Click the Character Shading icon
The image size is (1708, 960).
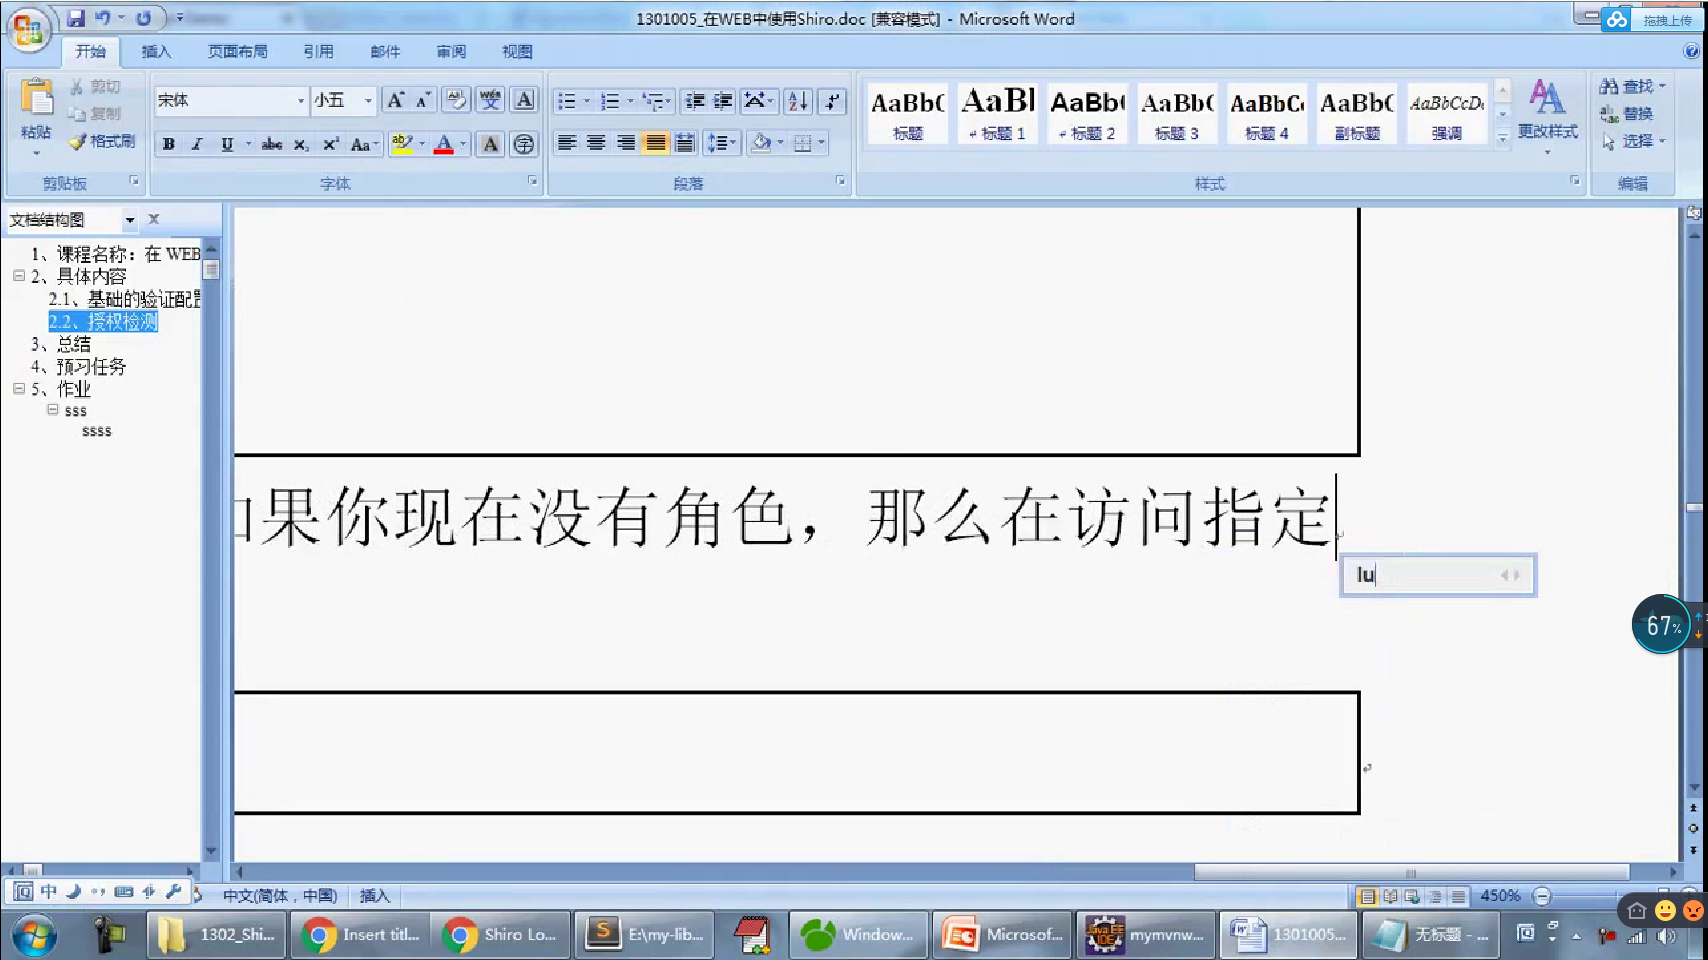[x=490, y=144]
